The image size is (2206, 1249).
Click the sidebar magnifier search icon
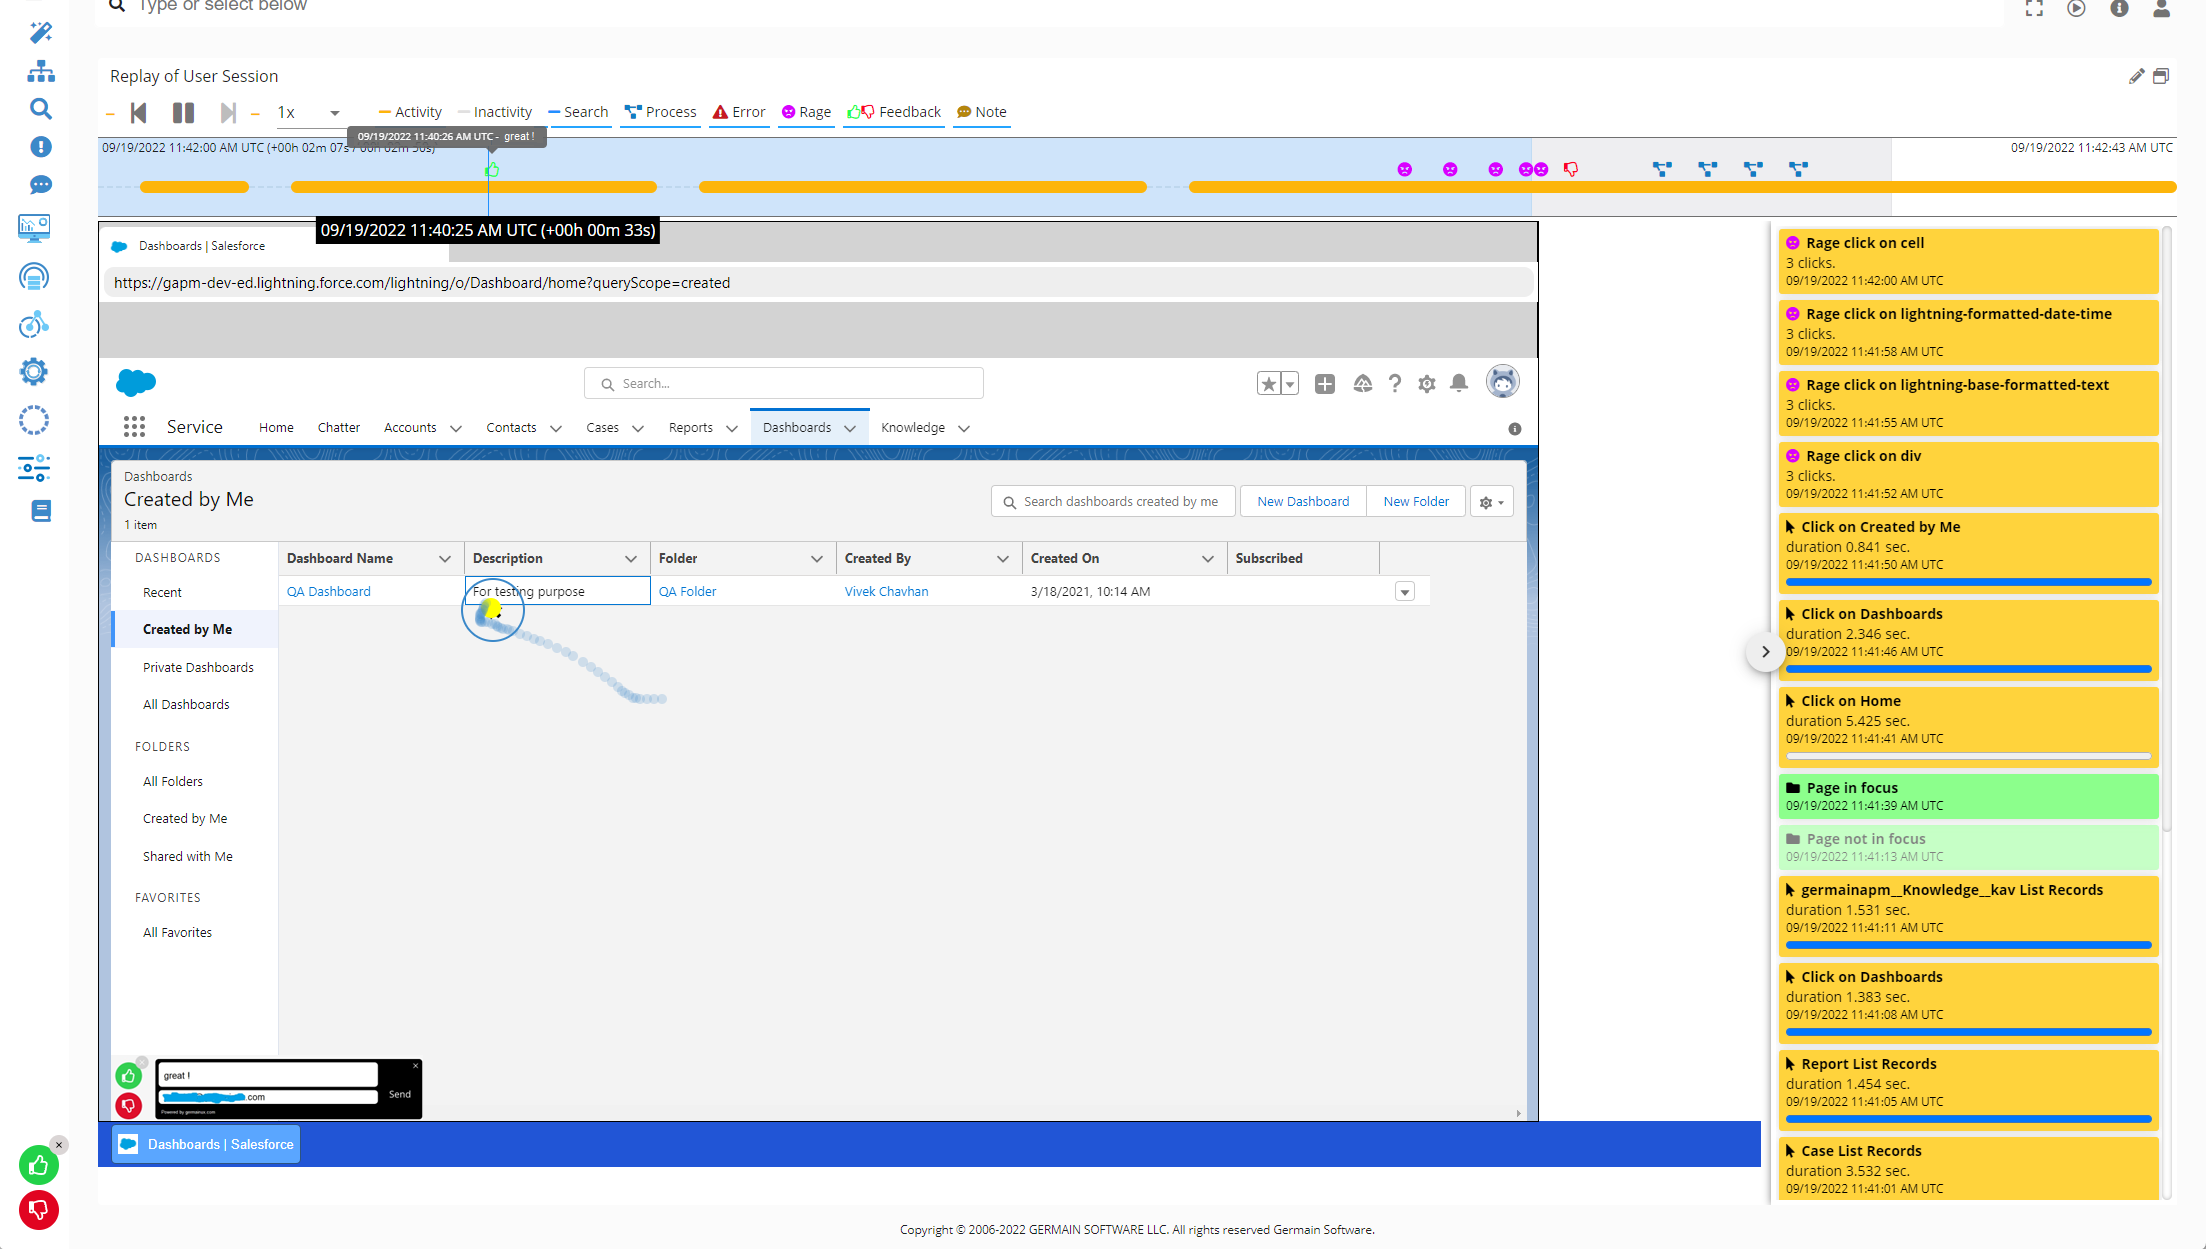coord(40,109)
